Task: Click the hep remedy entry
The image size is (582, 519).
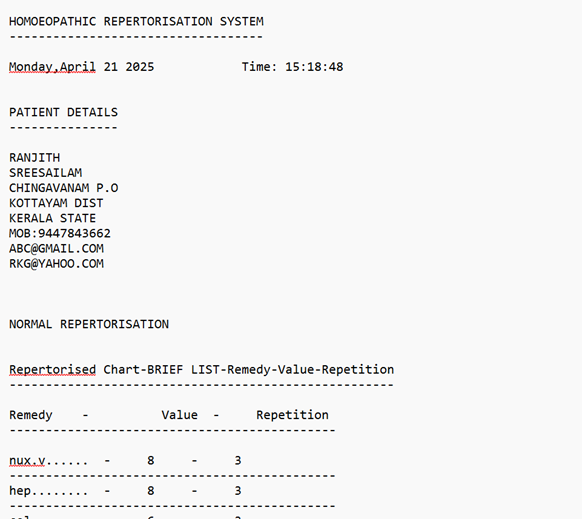Action: (20, 491)
